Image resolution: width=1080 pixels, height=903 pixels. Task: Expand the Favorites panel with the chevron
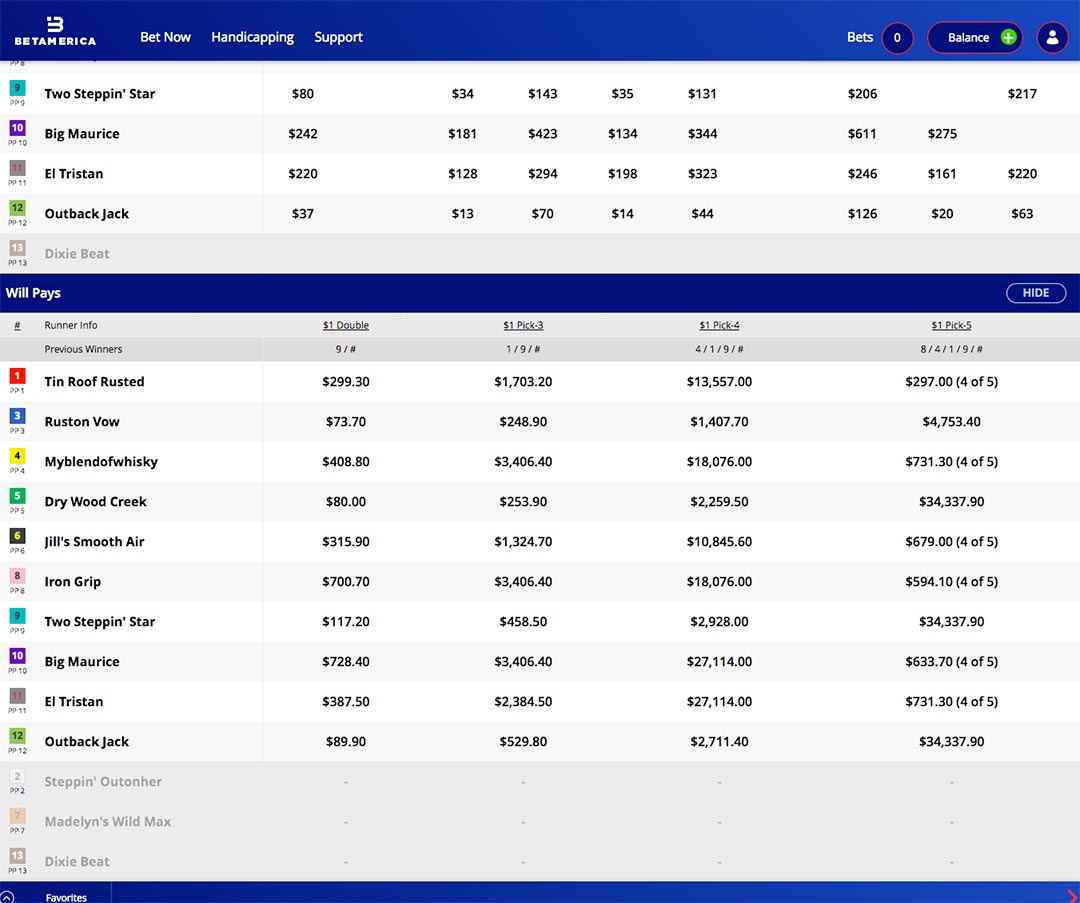8,897
